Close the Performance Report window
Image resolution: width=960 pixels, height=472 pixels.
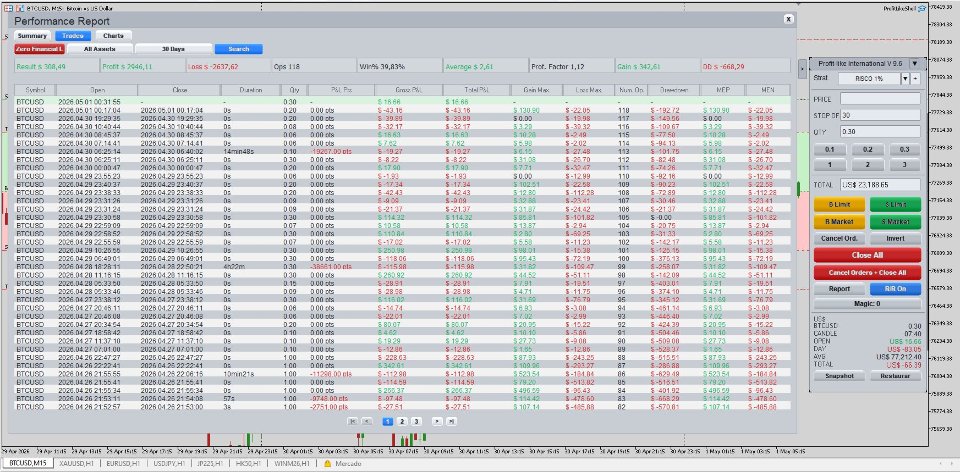click(789, 19)
